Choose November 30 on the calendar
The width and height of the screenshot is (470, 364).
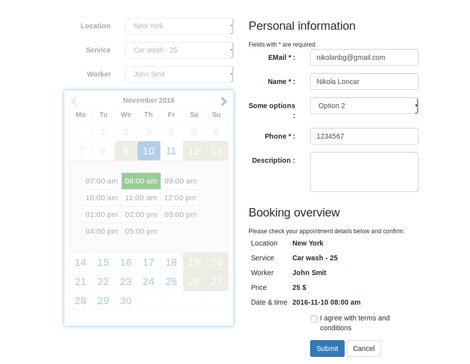pos(126,301)
